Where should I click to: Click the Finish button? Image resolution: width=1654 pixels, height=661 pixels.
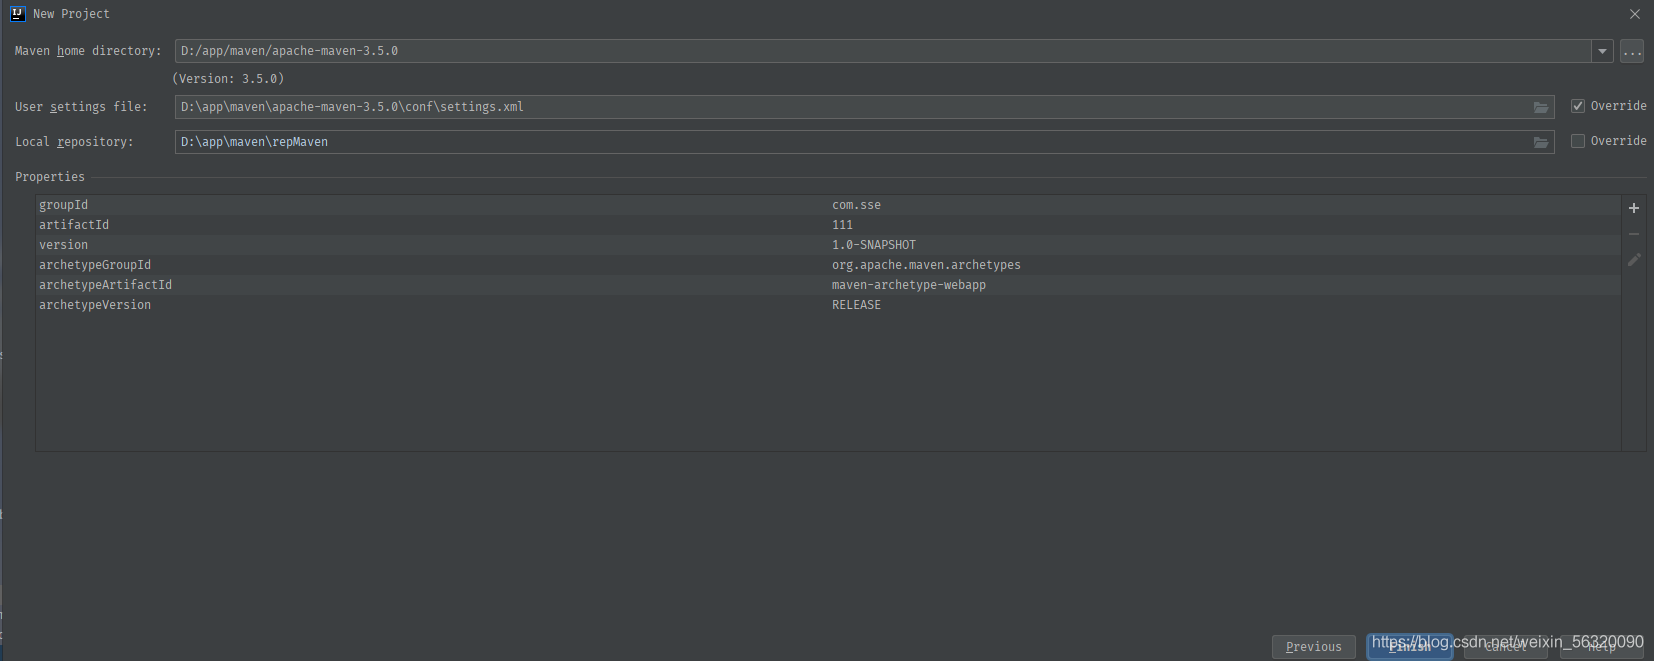point(1409,648)
